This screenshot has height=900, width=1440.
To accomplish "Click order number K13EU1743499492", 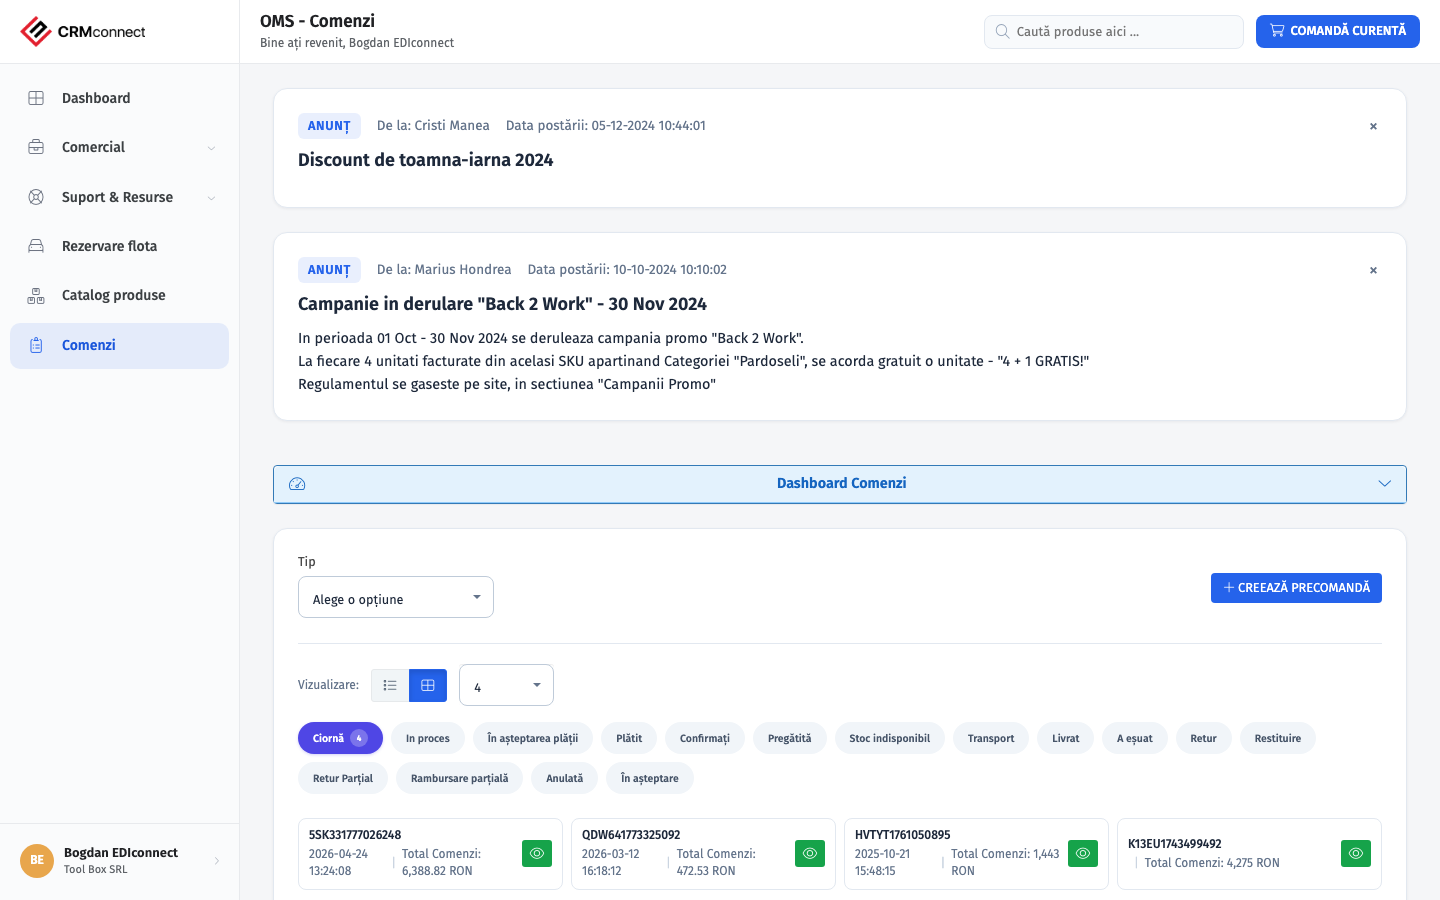I will click(x=1175, y=844).
